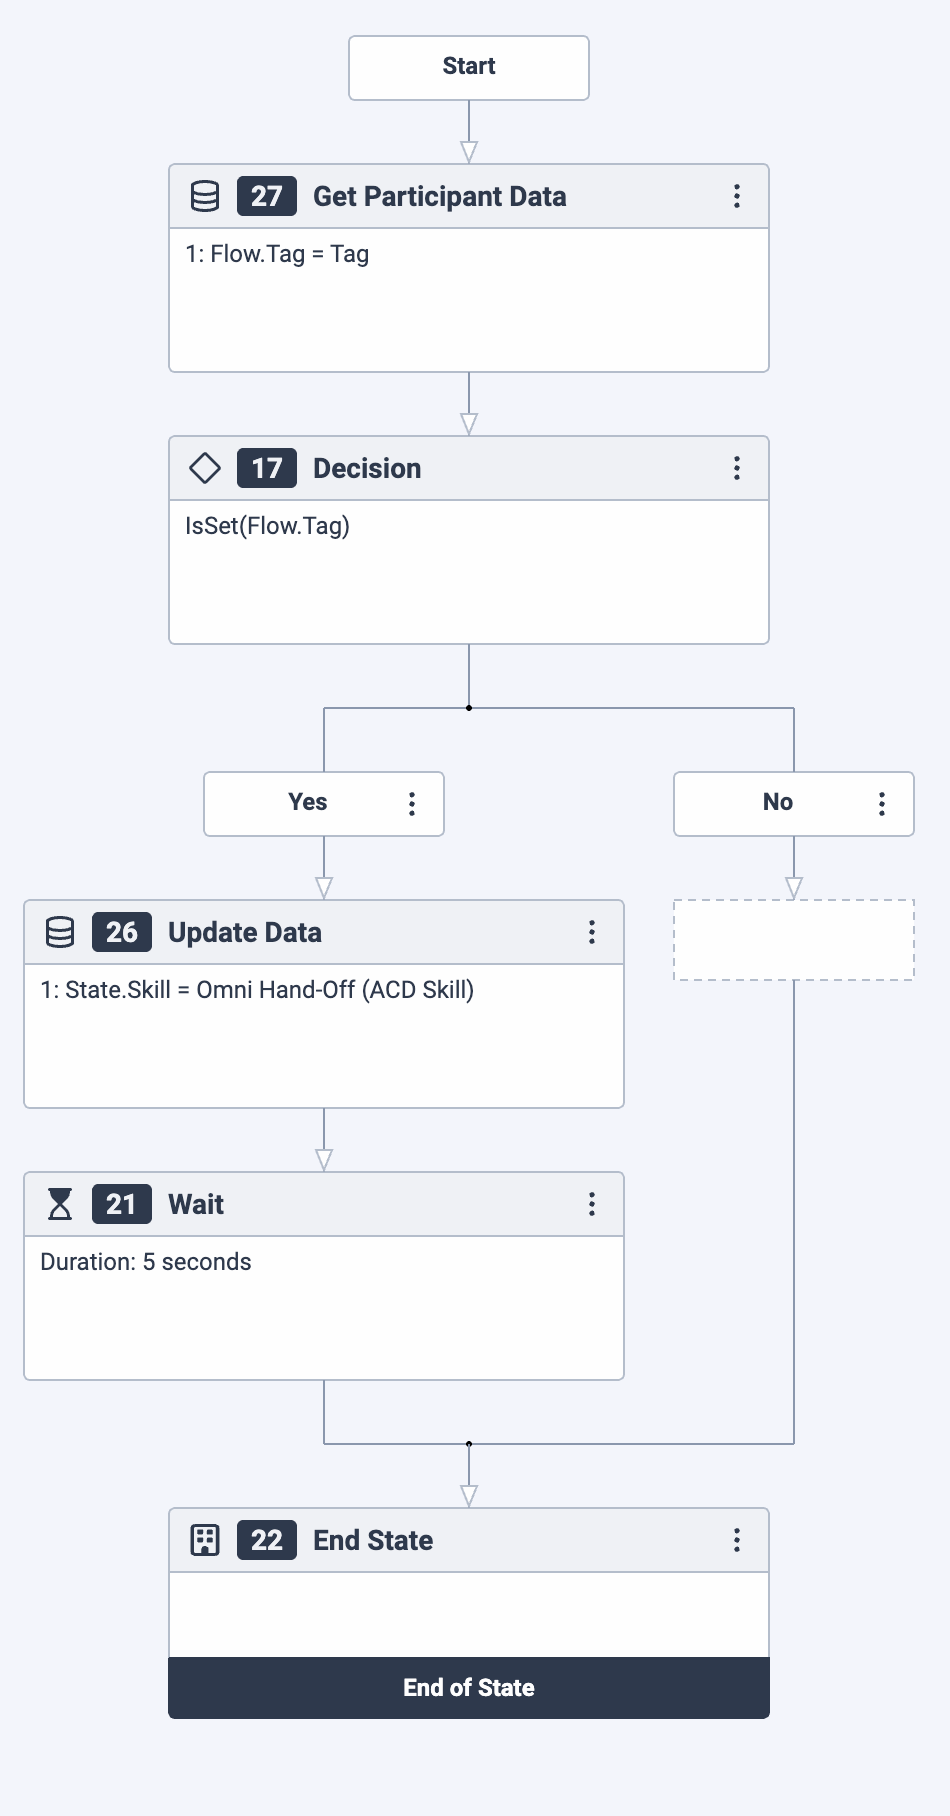Open the Get Participant Data options menu

(x=737, y=196)
